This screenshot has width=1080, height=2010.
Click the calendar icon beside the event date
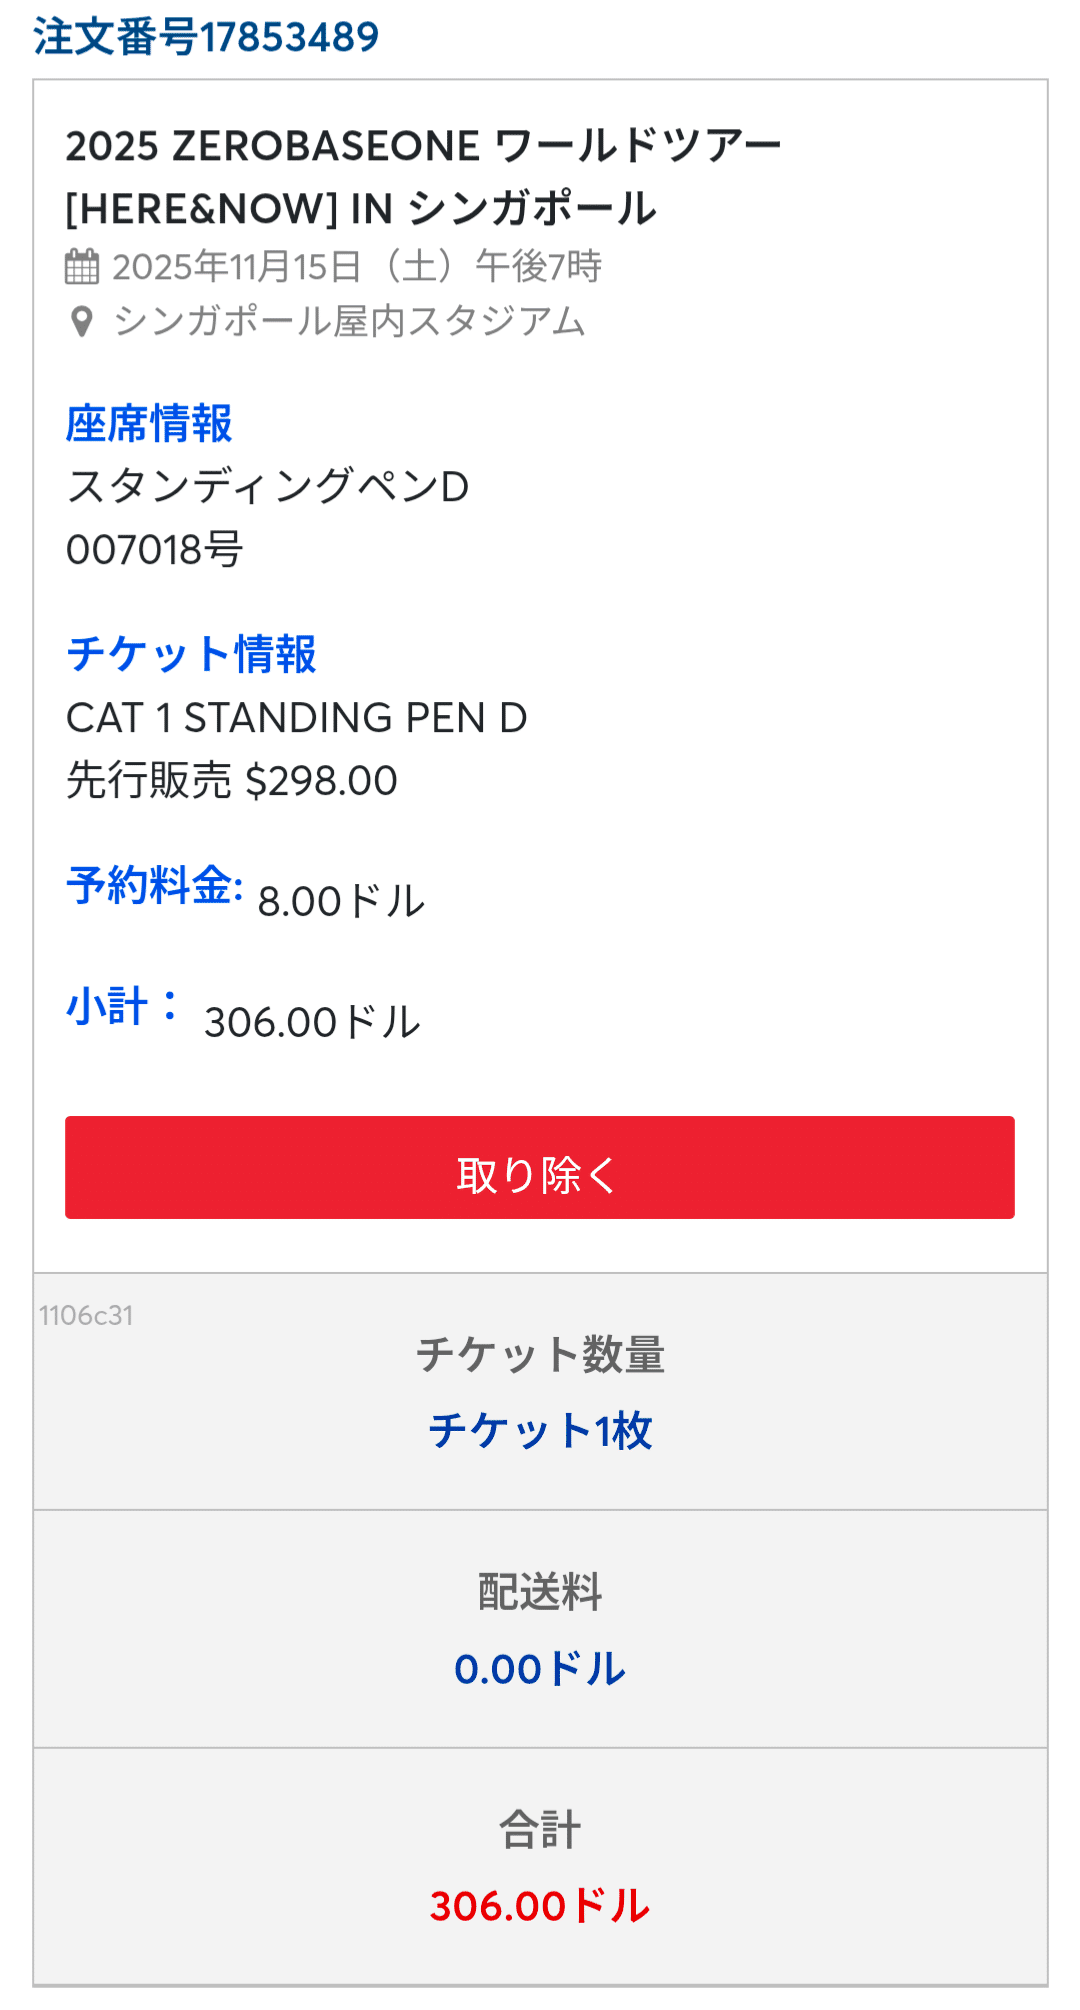[x=82, y=267]
